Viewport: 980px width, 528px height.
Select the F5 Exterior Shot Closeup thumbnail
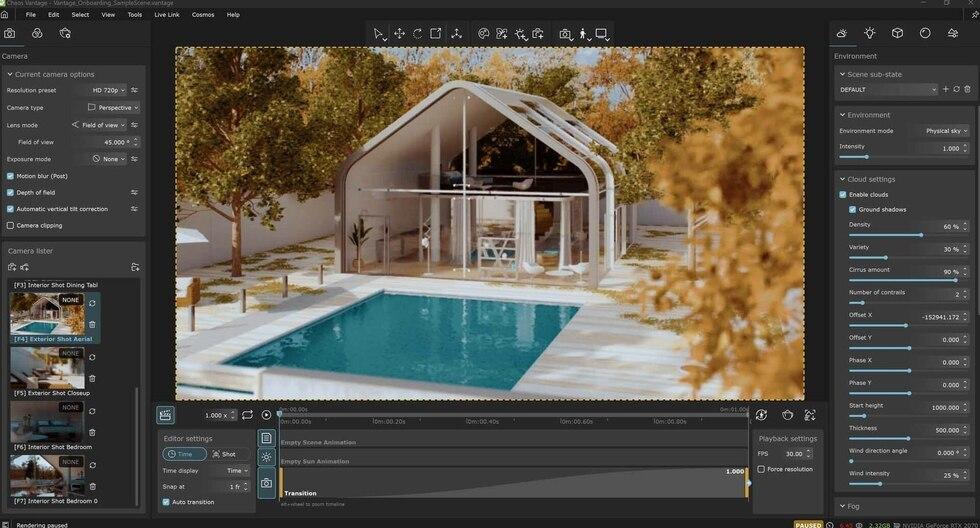(x=47, y=368)
